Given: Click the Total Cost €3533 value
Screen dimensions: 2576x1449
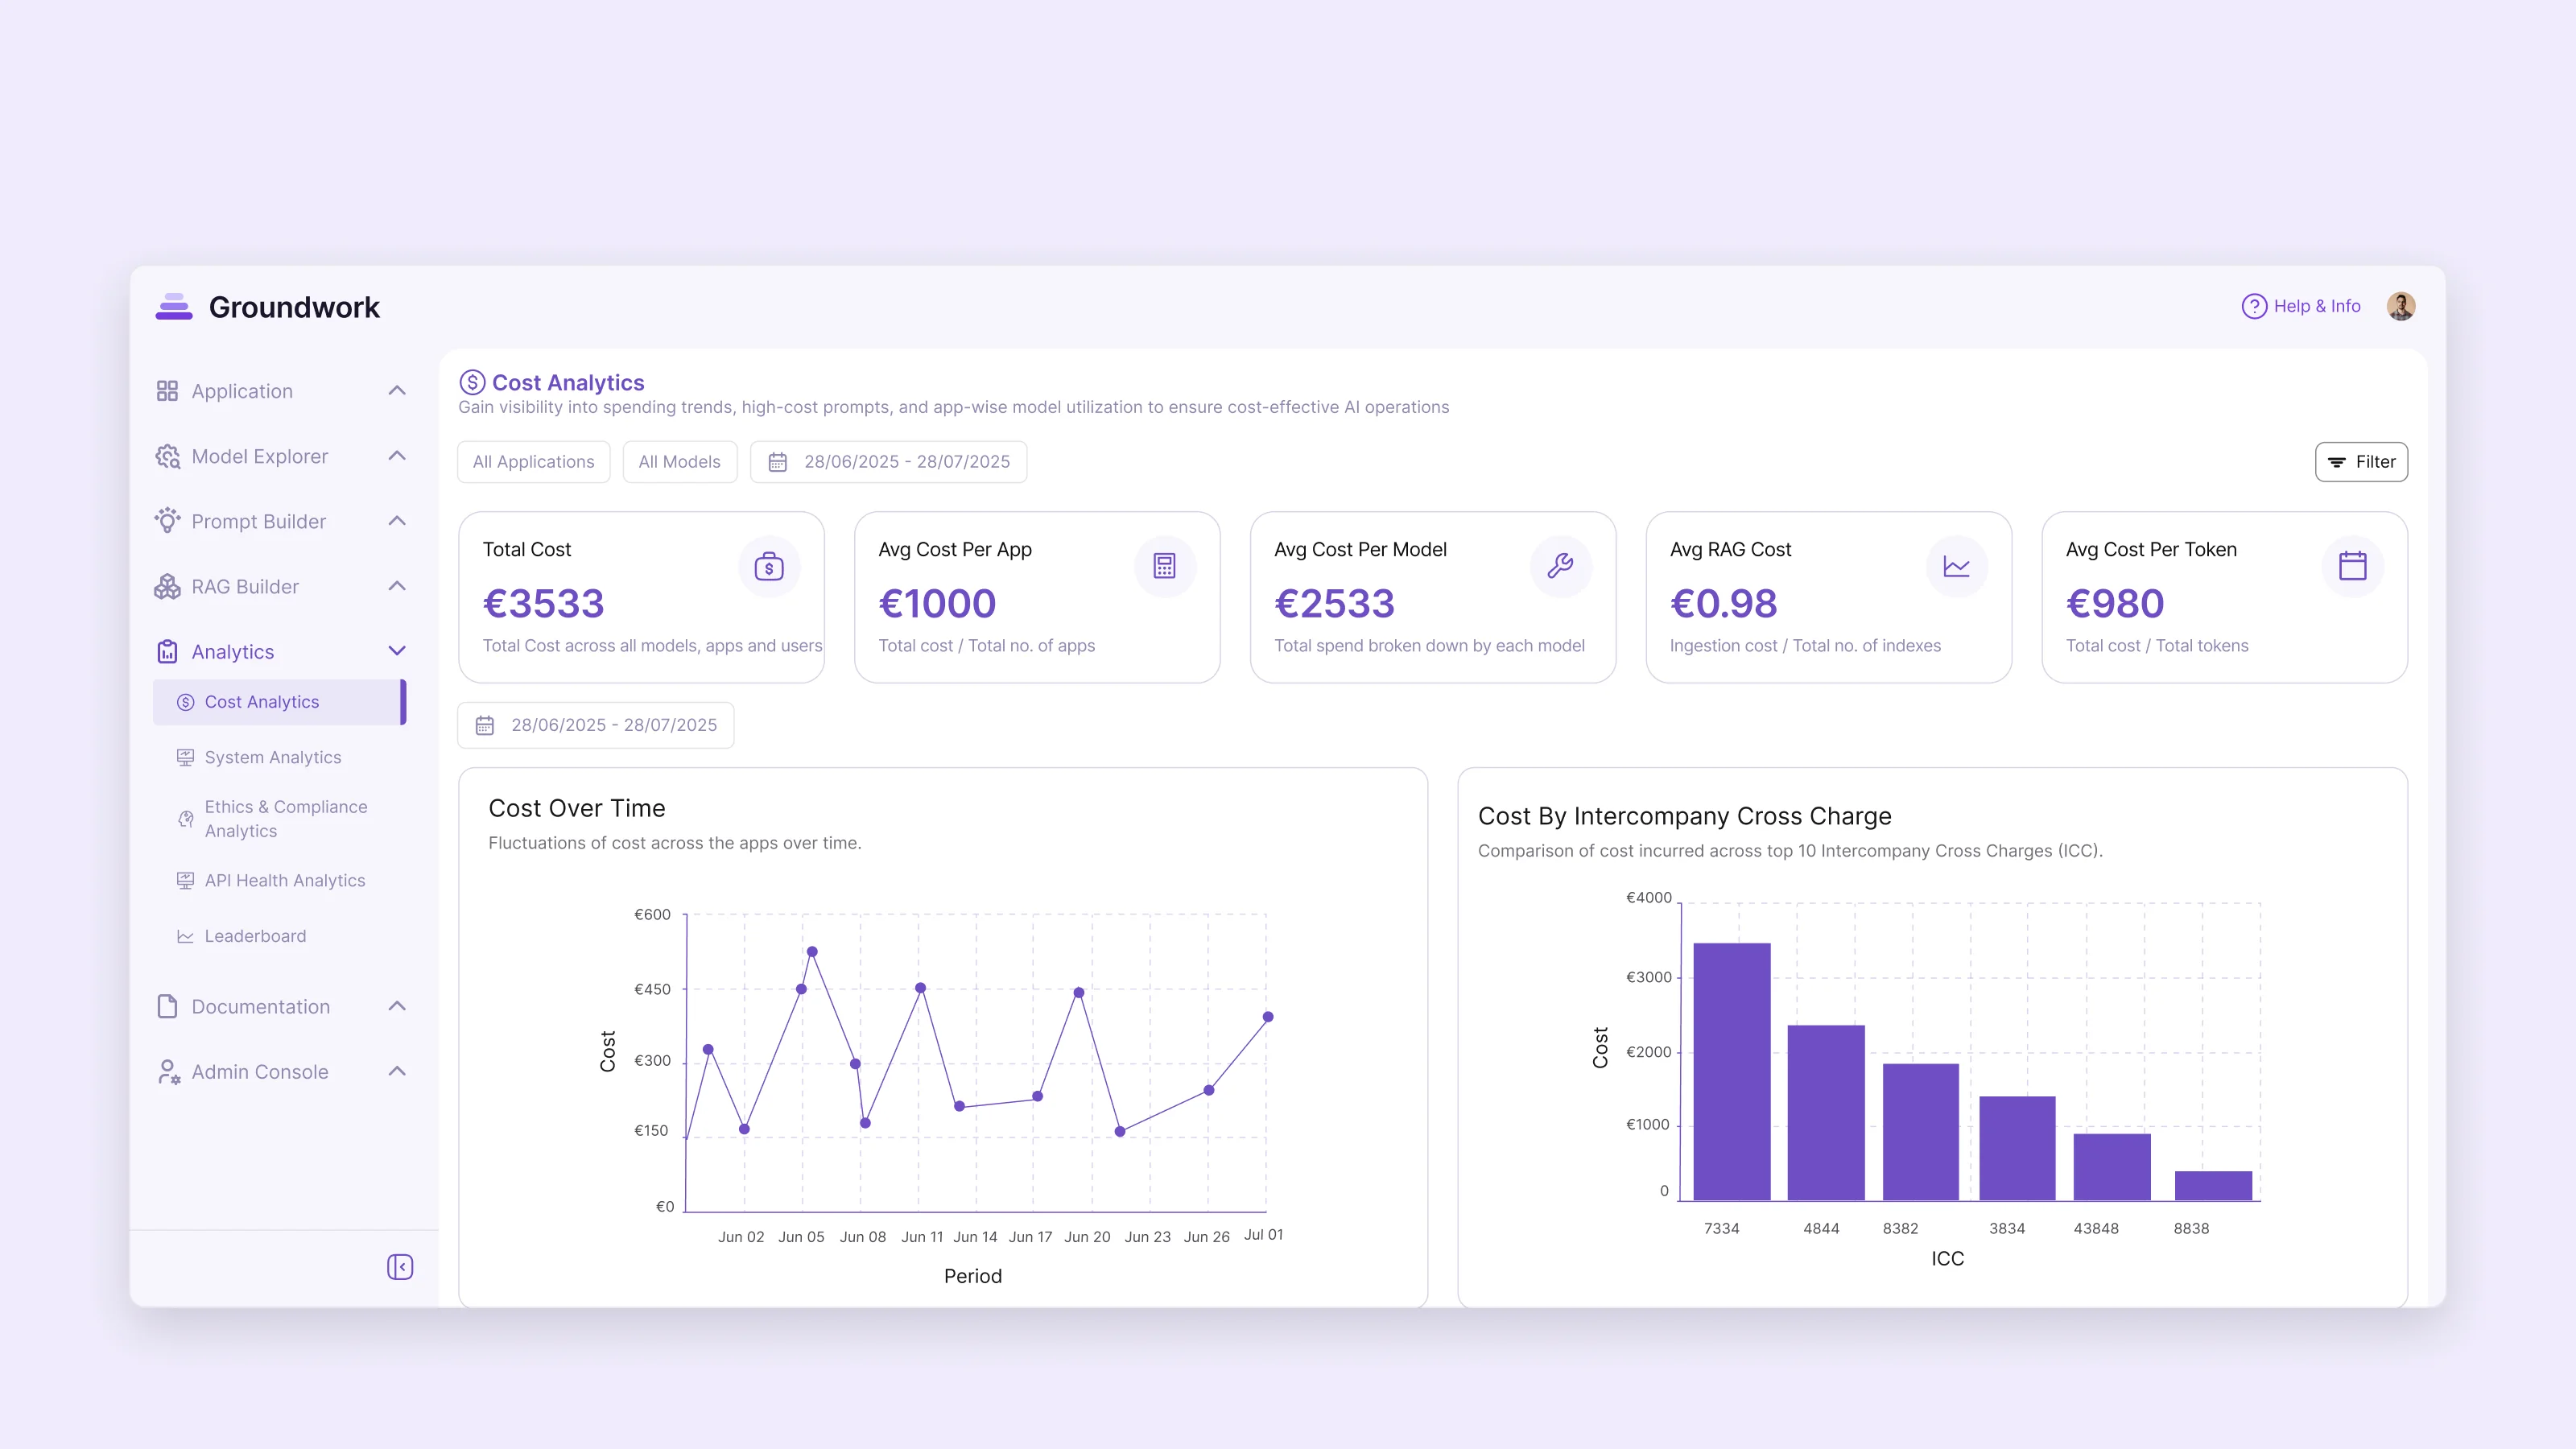Looking at the screenshot, I should [x=544, y=603].
